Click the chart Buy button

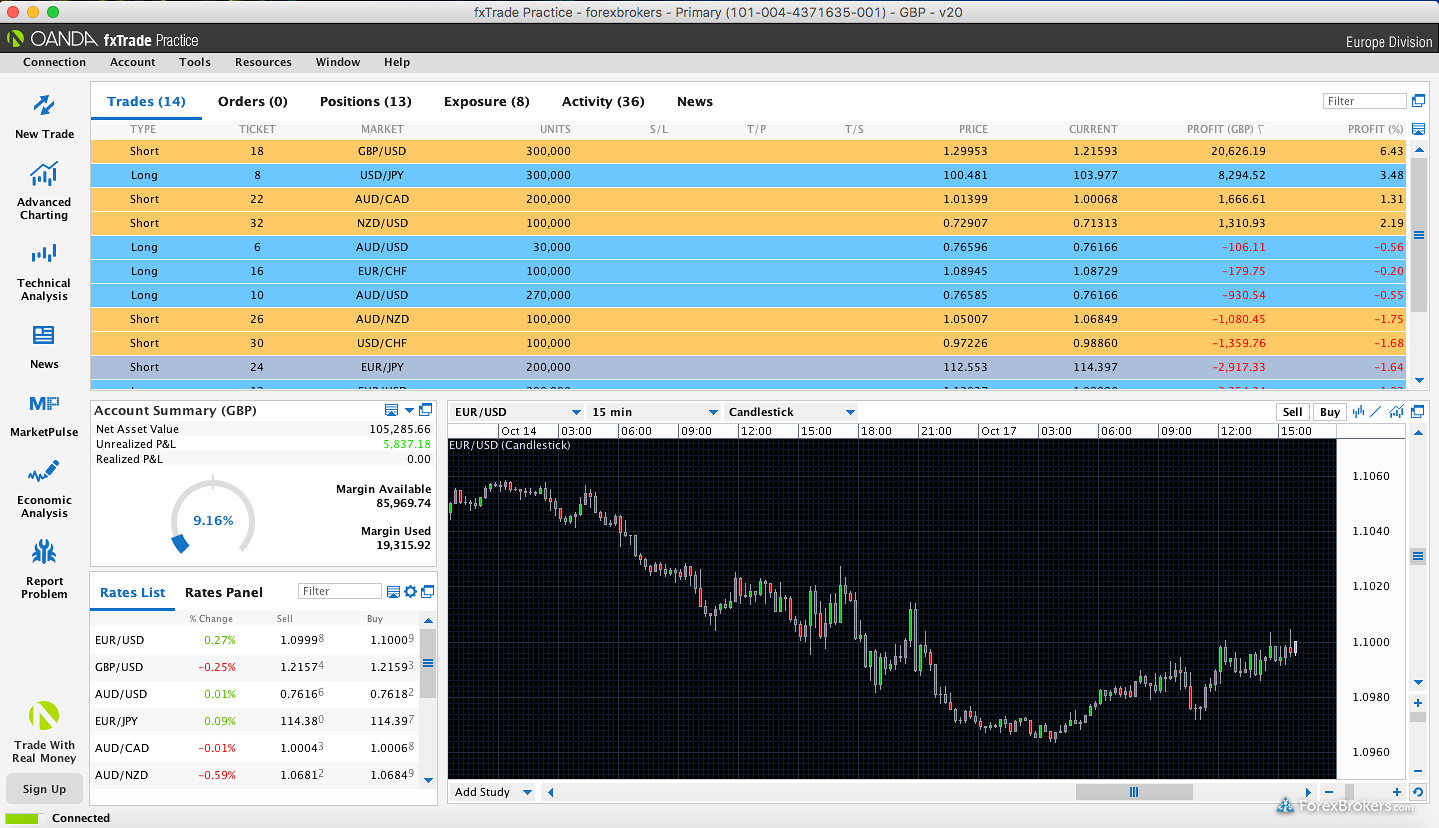(x=1330, y=412)
